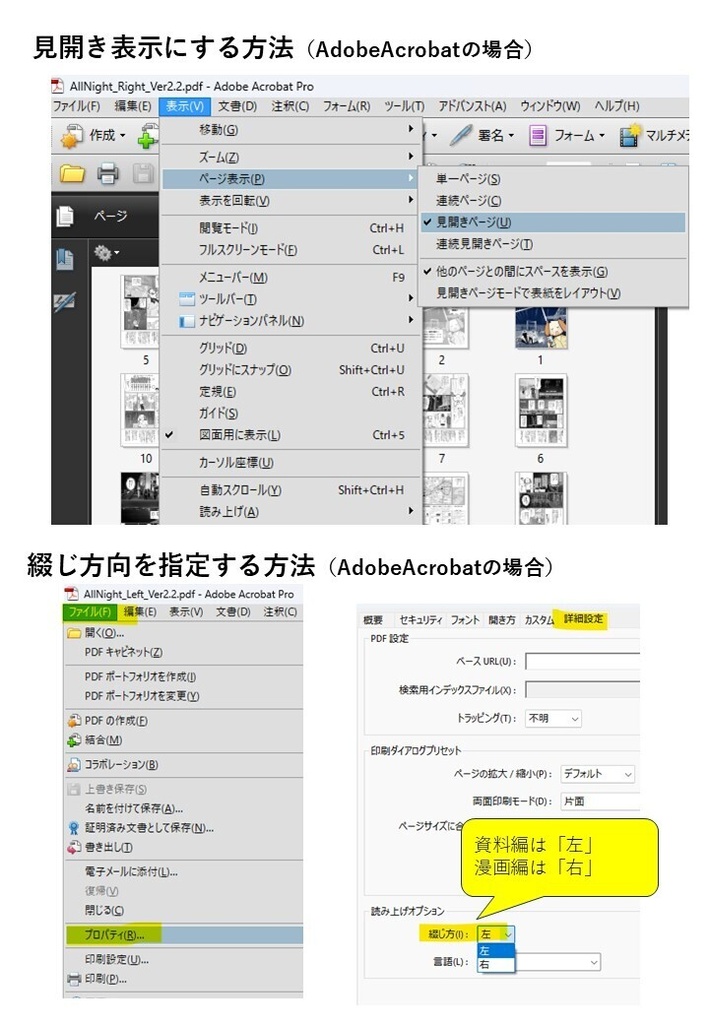Choose Print Setup (印刷設定) menu item

(x=184, y=960)
